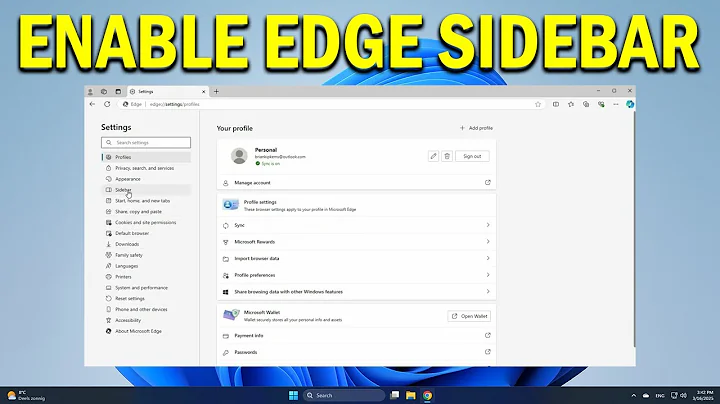Click the Sign out button
The height and width of the screenshot is (404, 720).
point(472,156)
